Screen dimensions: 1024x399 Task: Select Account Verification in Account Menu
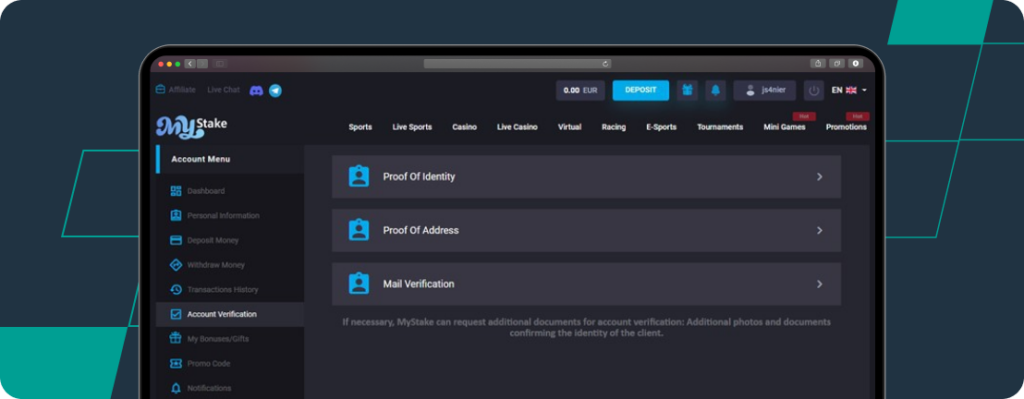[x=230, y=314]
